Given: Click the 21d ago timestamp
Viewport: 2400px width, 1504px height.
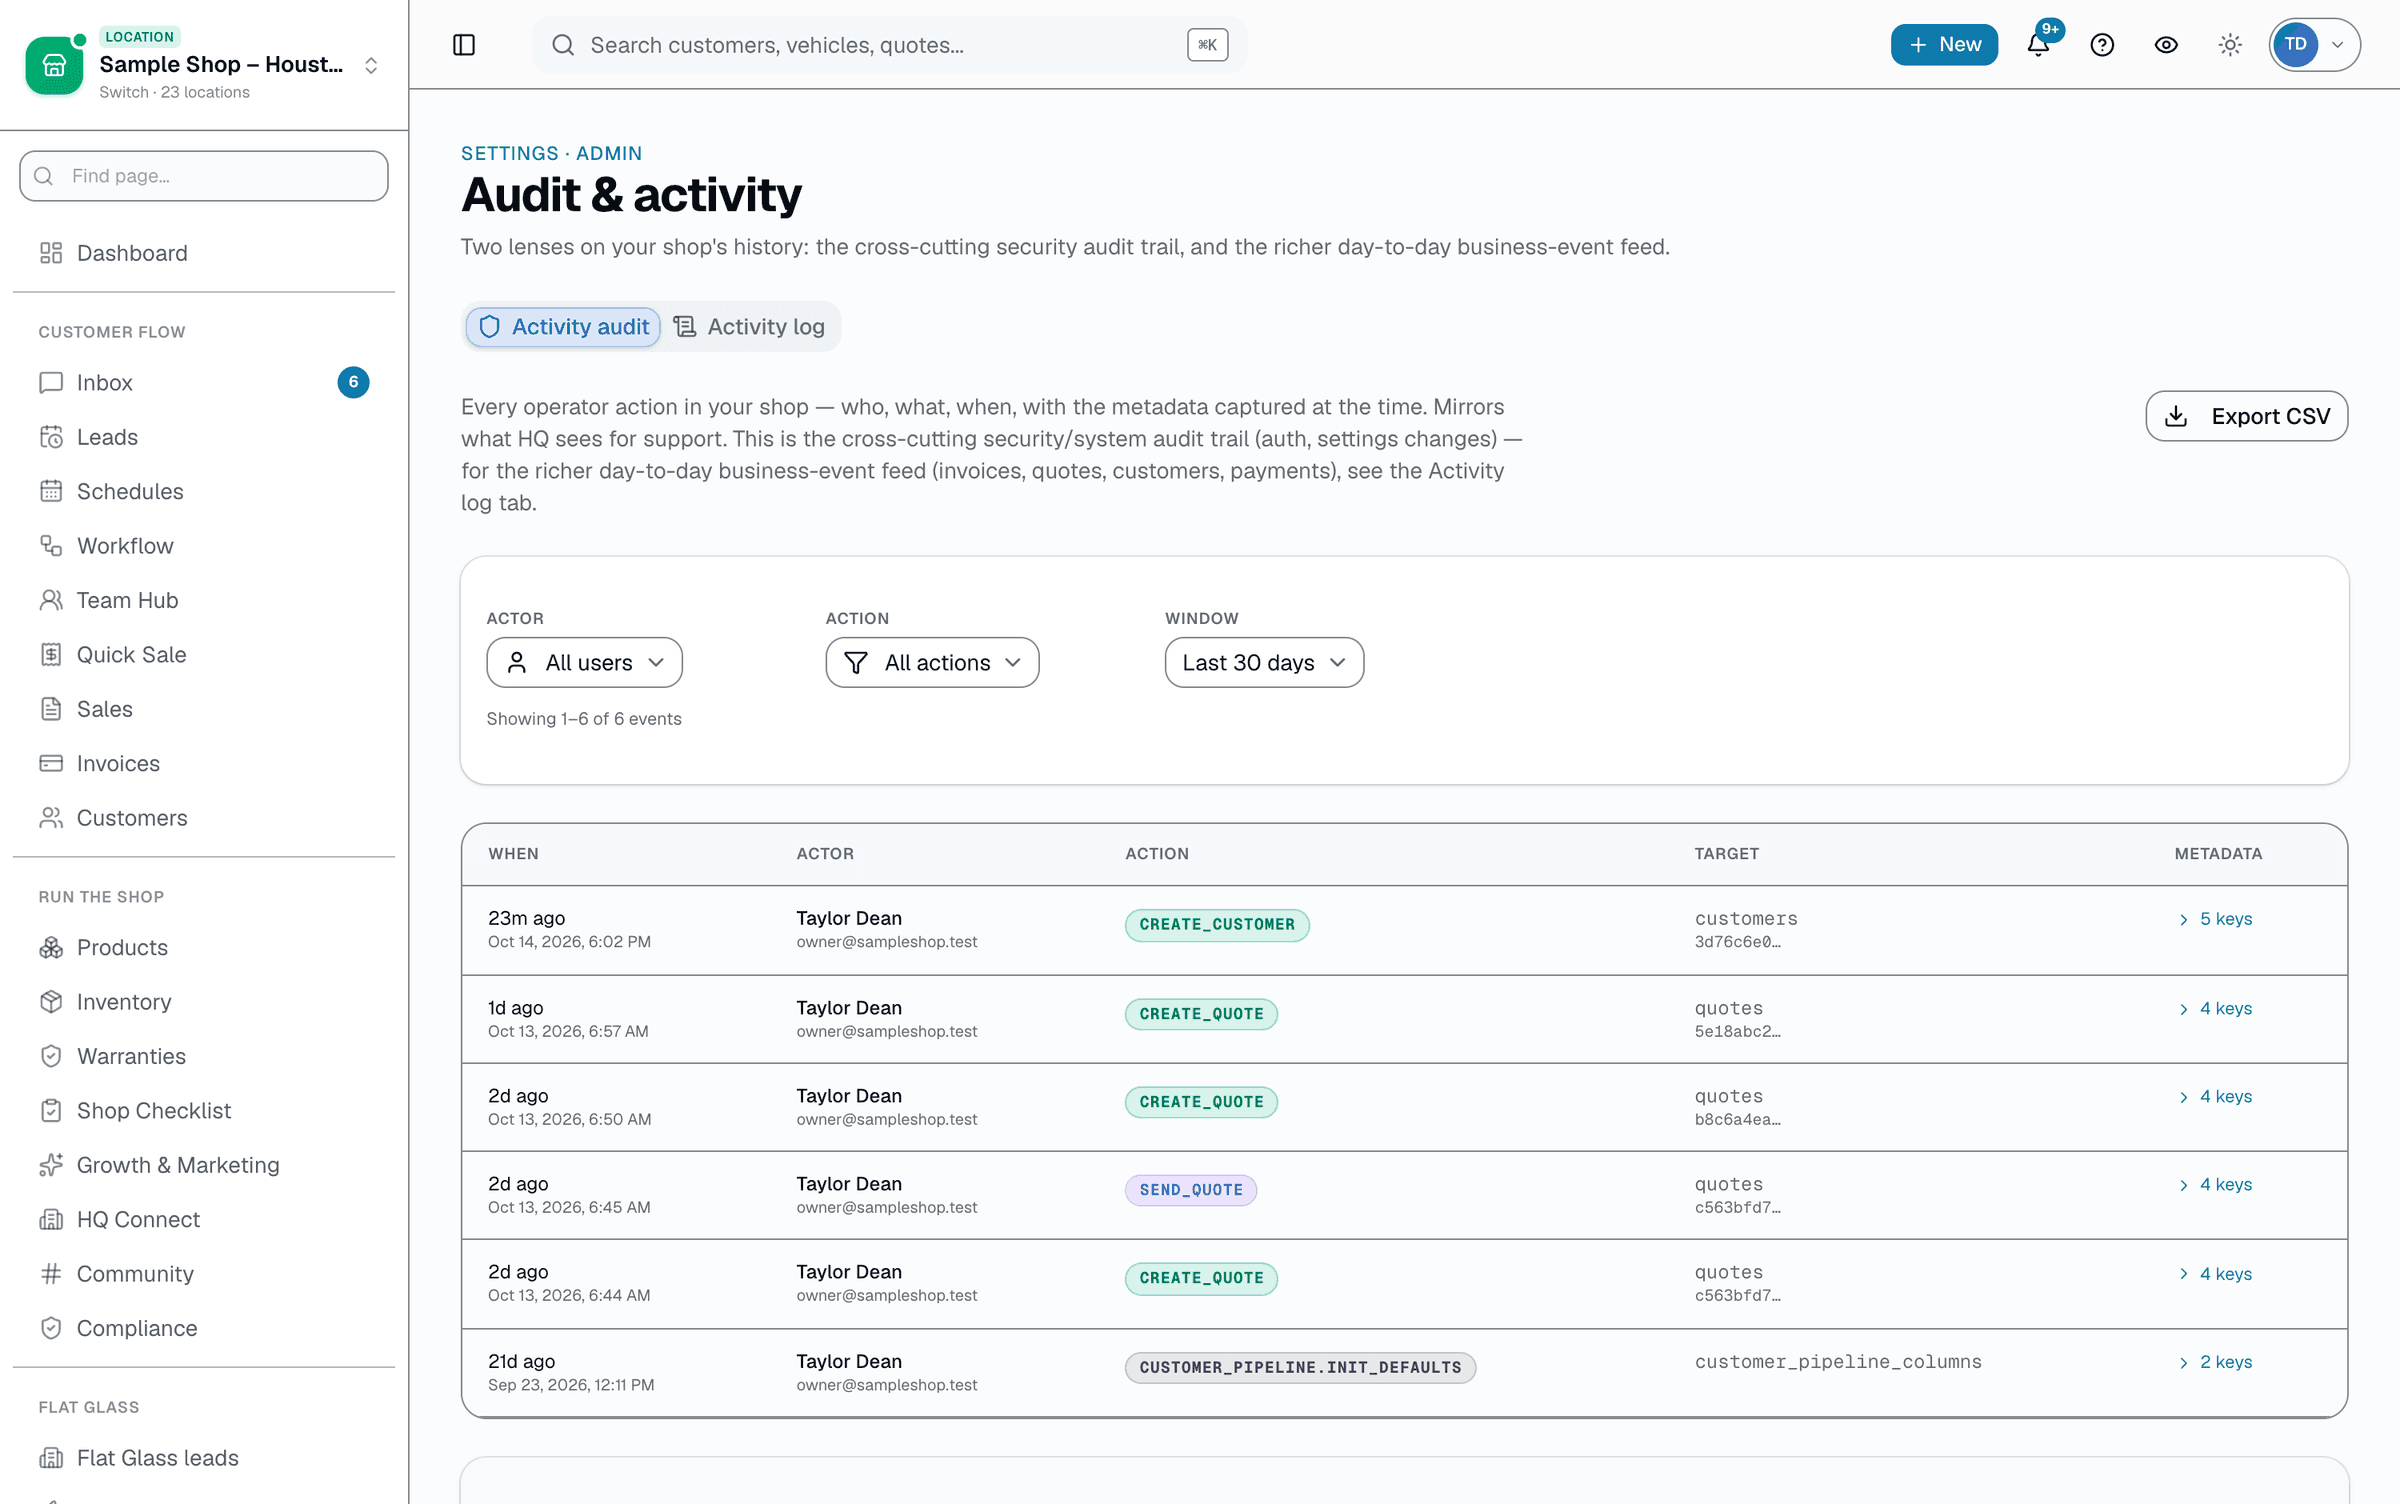Looking at the screenshot, I should pos(522,1361).
